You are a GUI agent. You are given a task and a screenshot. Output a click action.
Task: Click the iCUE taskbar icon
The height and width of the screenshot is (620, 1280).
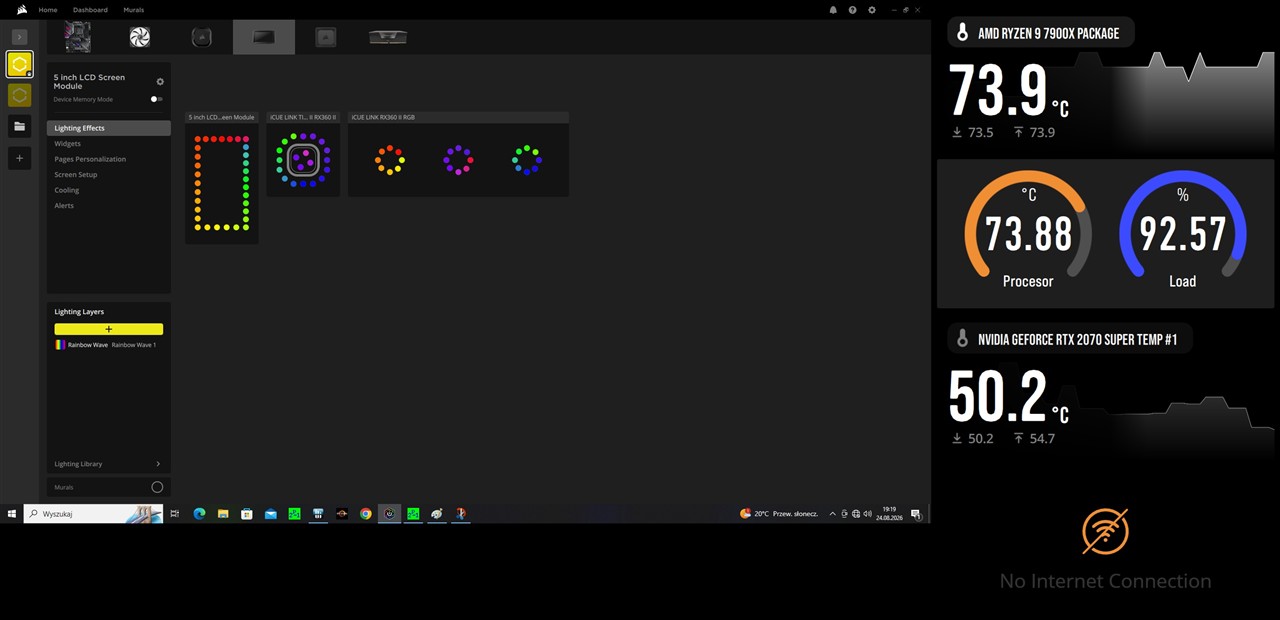pyautogui.click(x=389, y=514)
